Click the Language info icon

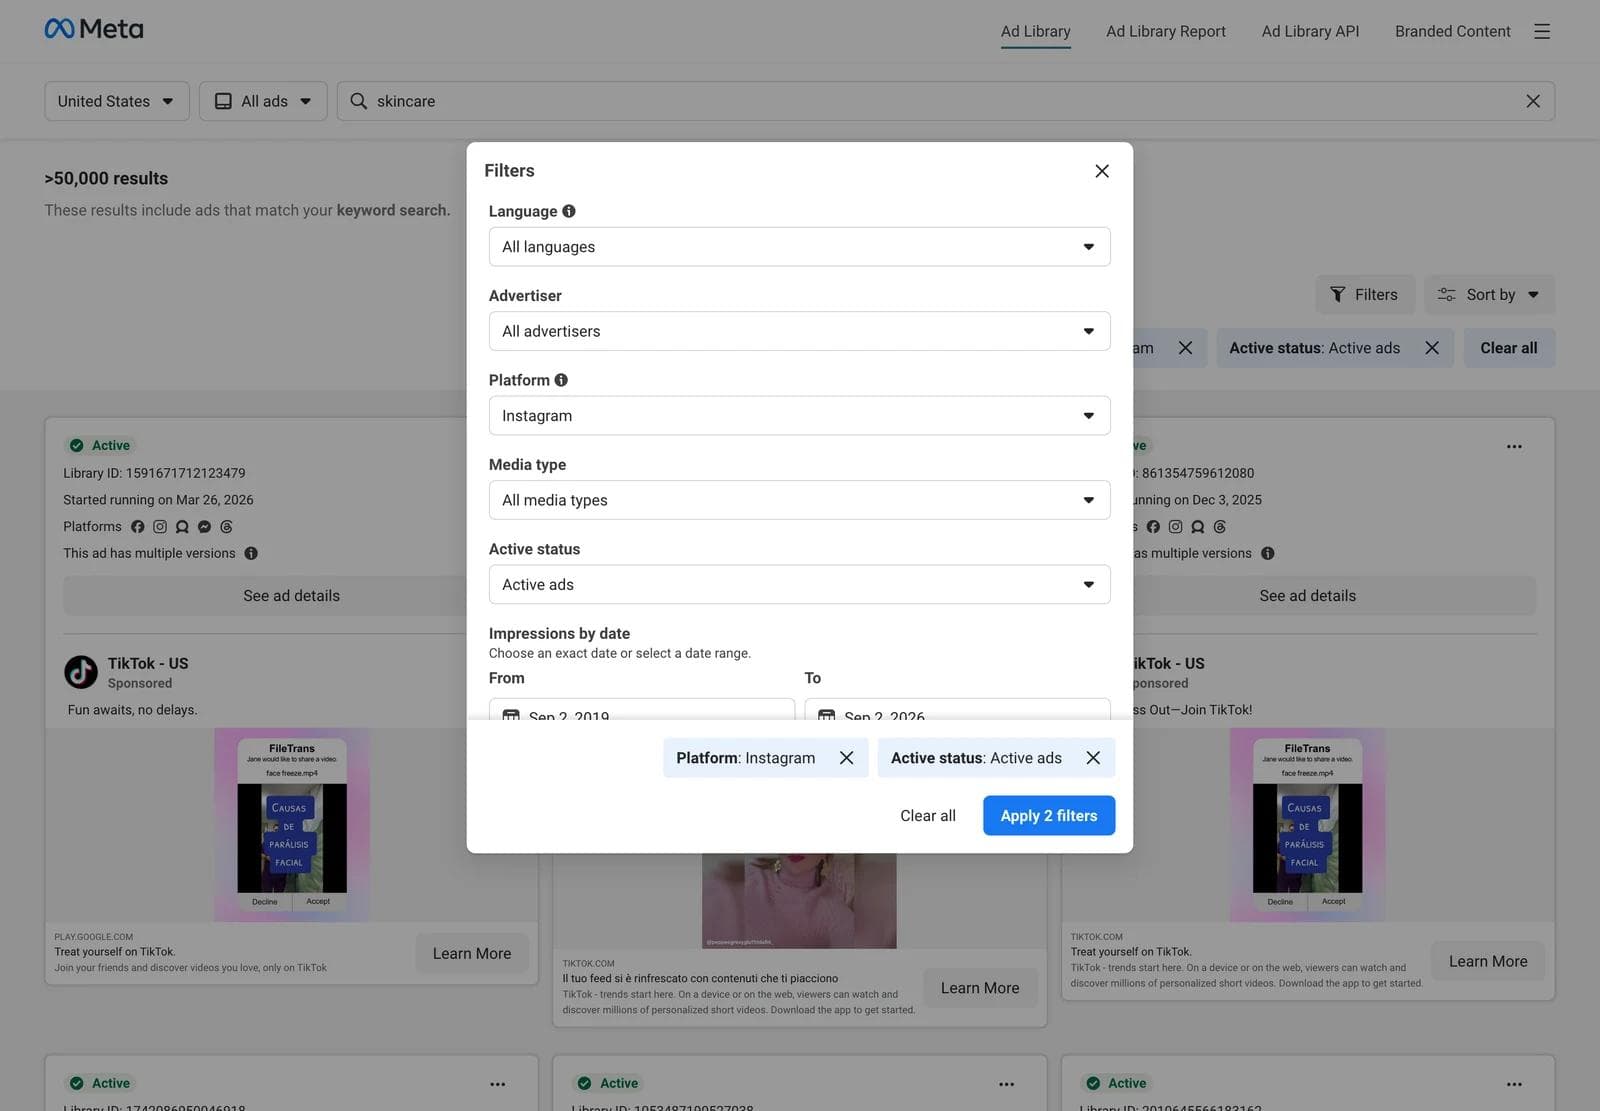tap(569, 211)
